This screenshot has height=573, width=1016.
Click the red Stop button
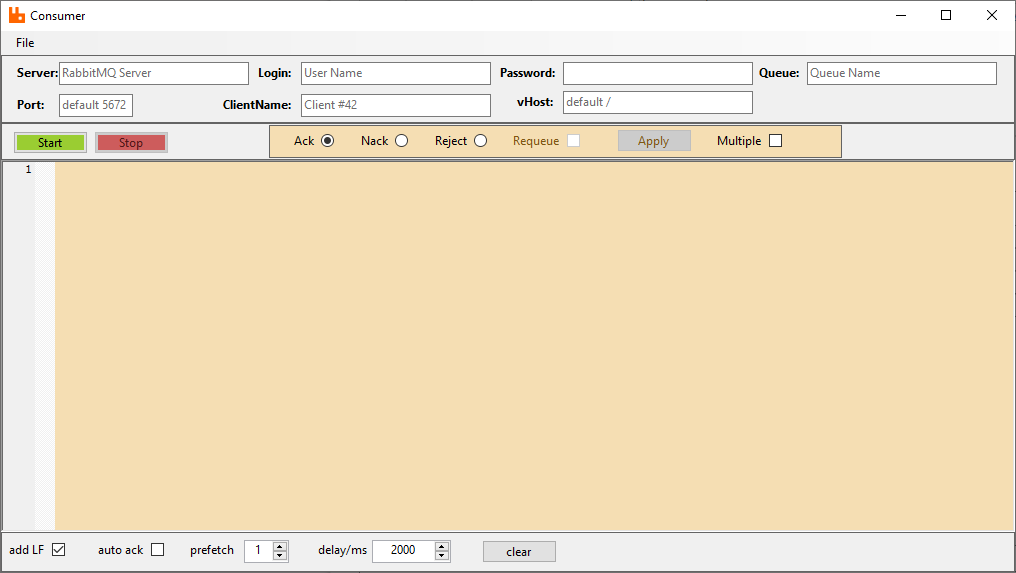tap(131, 143)
